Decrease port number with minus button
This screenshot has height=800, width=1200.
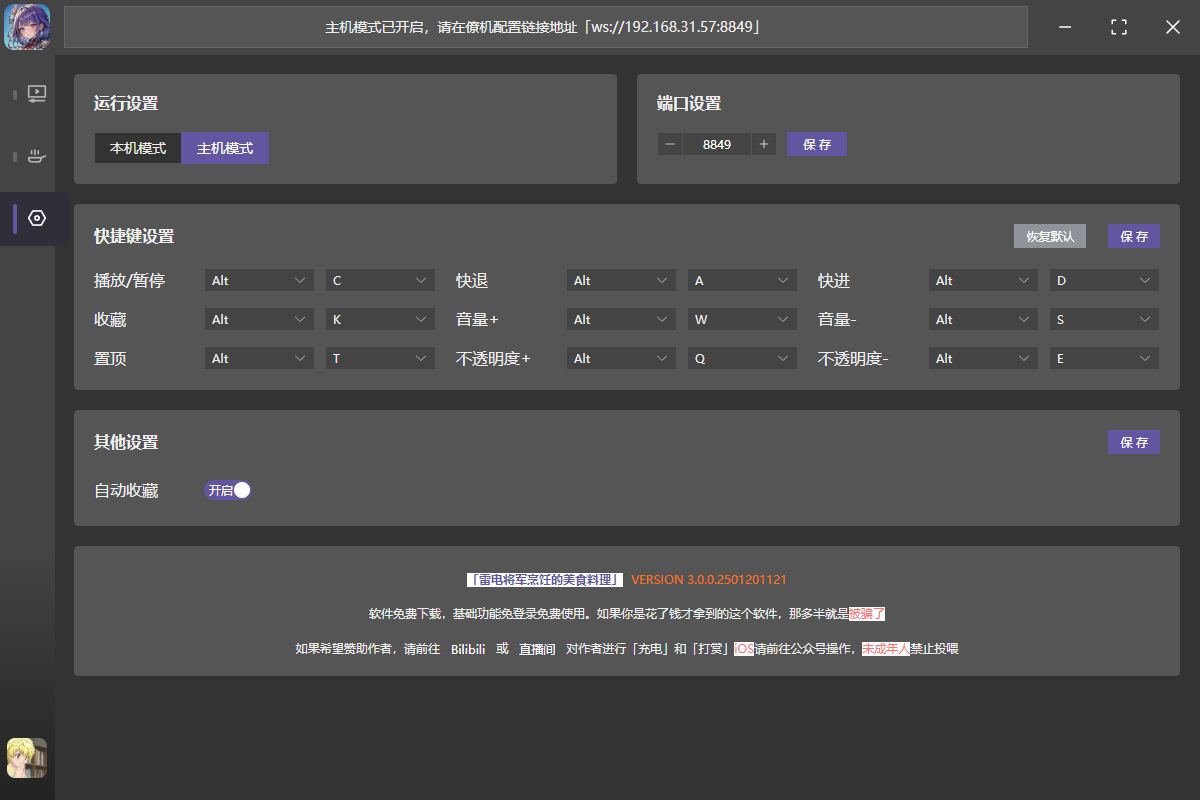click(x=670, y=144)
